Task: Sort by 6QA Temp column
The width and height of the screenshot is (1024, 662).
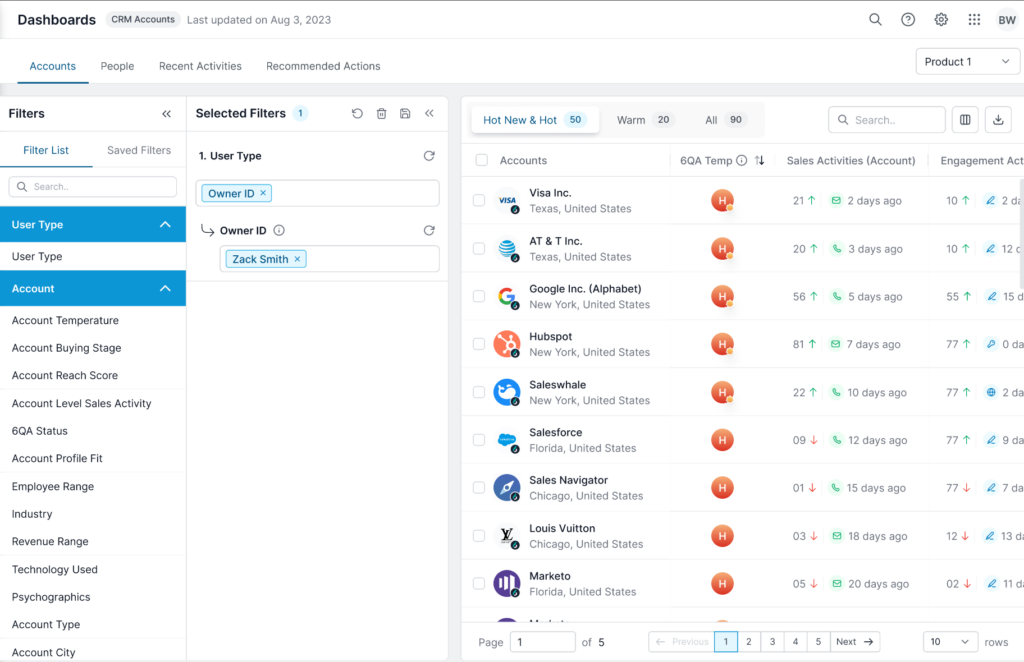Action: tap(760, 161)
